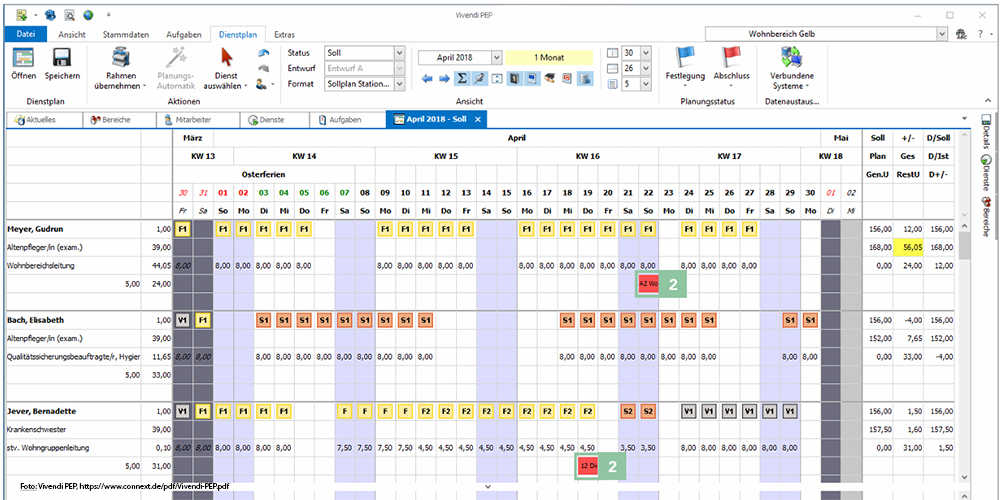1000x500 pixels.
Task: Go to previous month with left arrow
Action: click(427, 78)
